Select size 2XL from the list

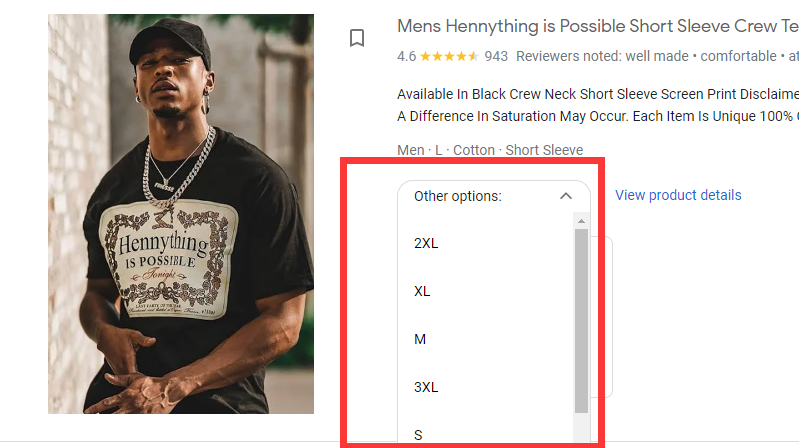click(x=426, y=243)
